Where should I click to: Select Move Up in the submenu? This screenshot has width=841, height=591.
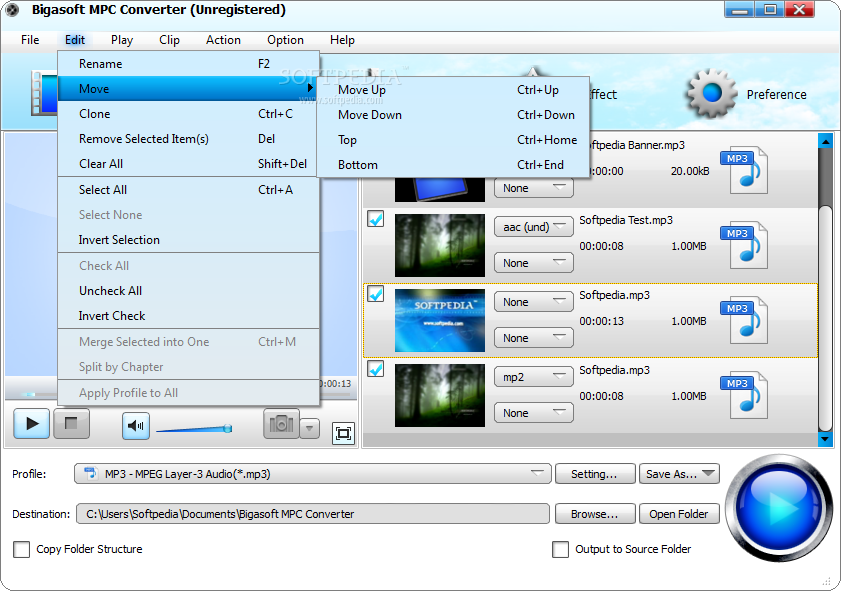[x=453, y=90]
